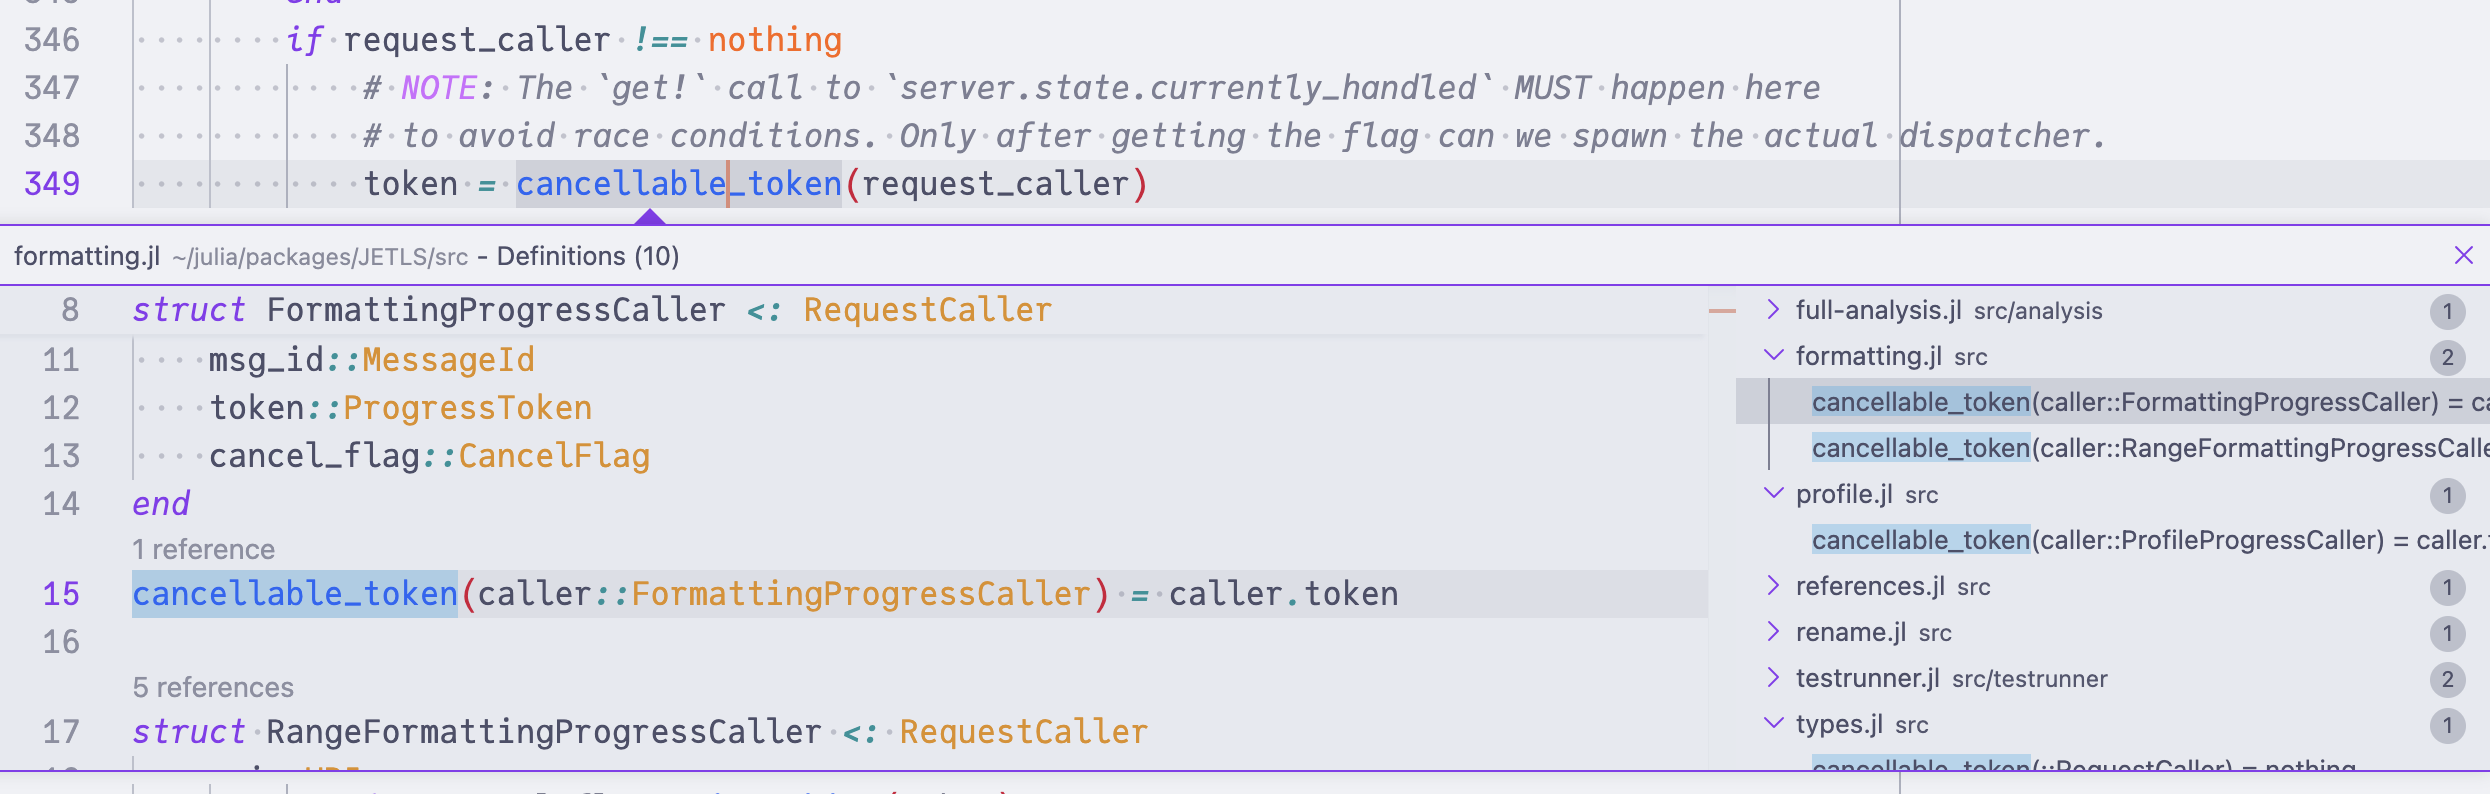The width and height of the screenshot is (2490, 794).
Task: Click cancellable_token call on line 349
Action: tap(679, 184)
